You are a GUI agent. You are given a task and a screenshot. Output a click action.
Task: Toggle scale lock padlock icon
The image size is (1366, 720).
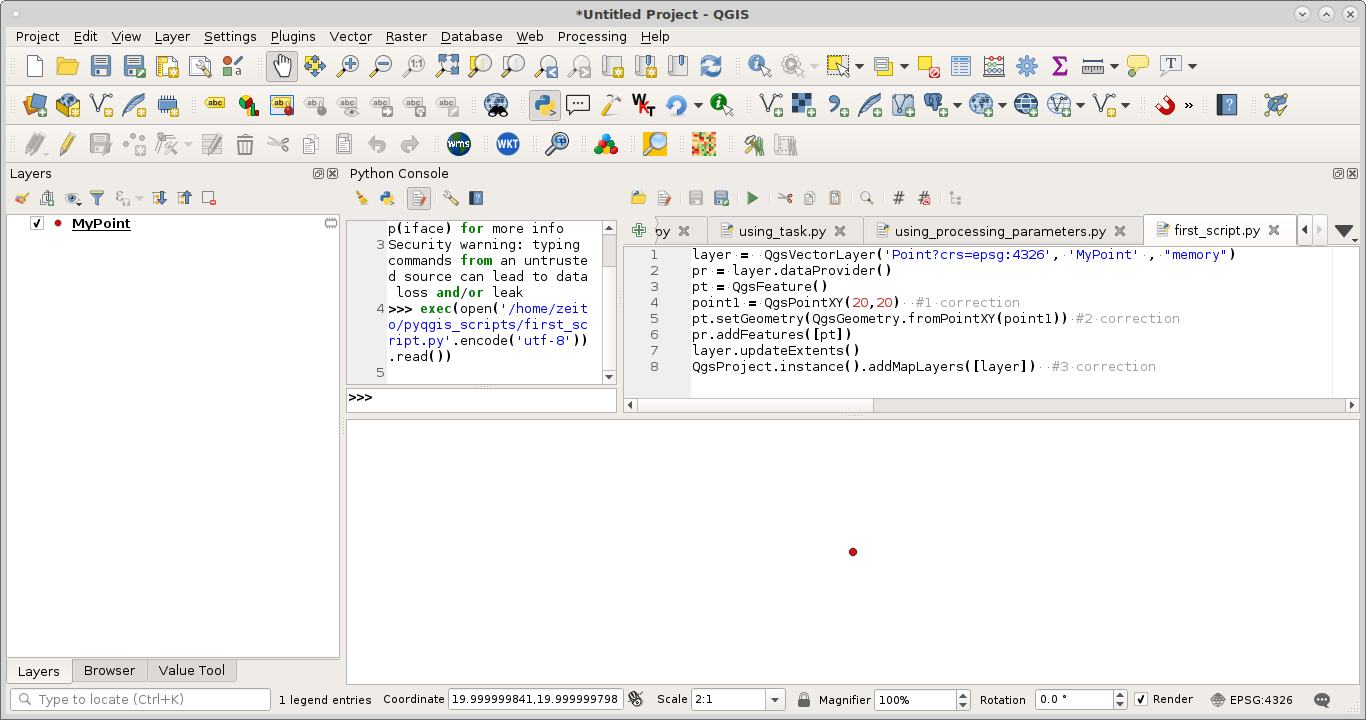tap(804, 700)
